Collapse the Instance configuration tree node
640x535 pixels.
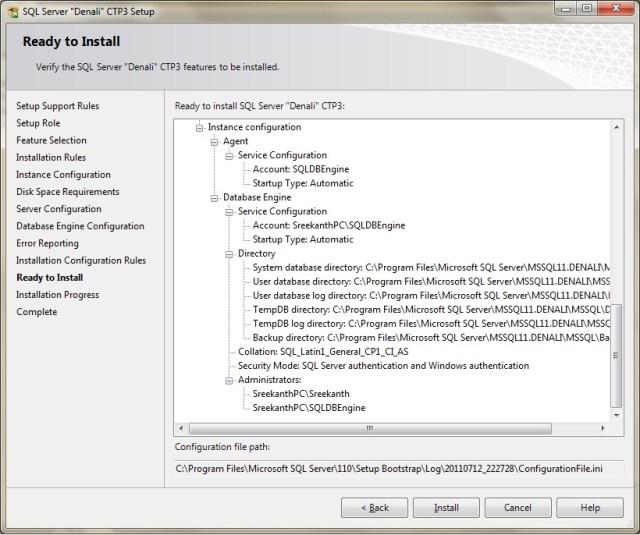[201, 128]
